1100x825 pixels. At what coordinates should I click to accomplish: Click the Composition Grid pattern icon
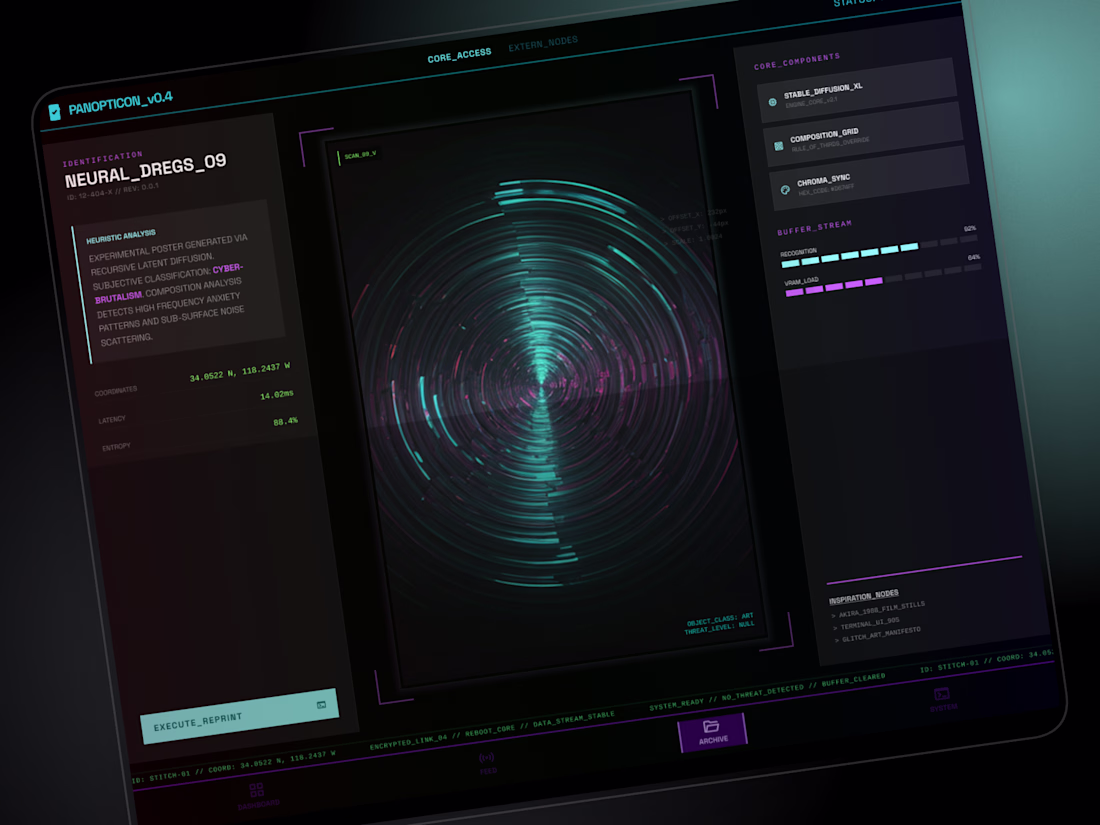pos(779,146)
